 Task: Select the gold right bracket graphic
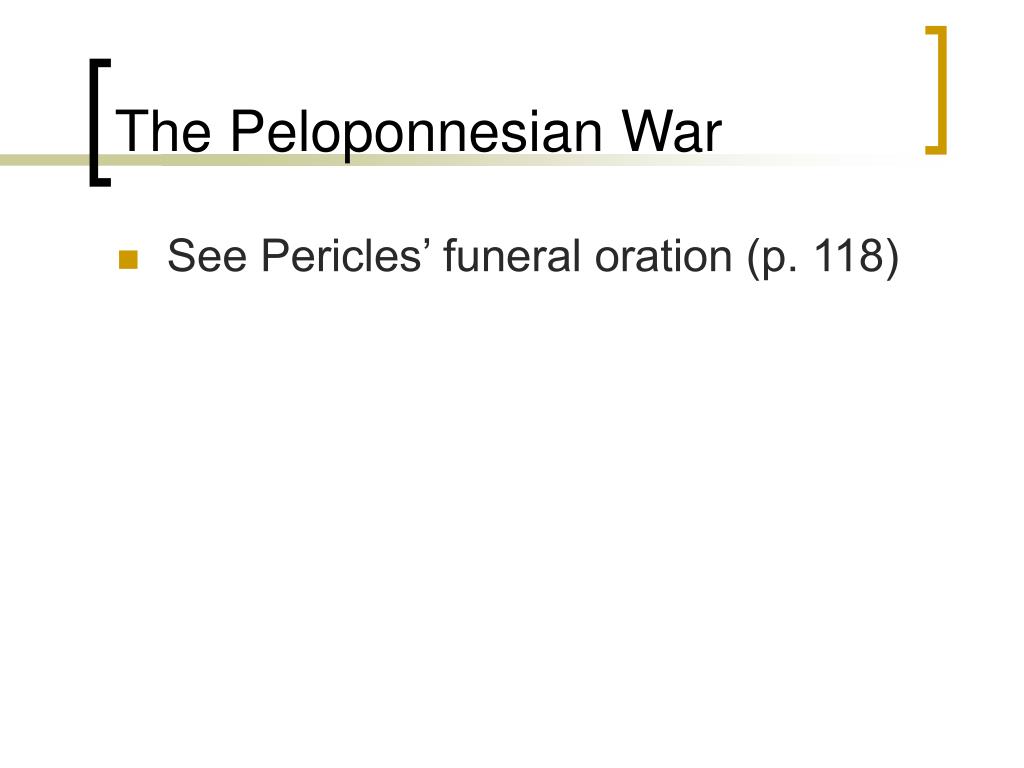(x=936, y=90)
